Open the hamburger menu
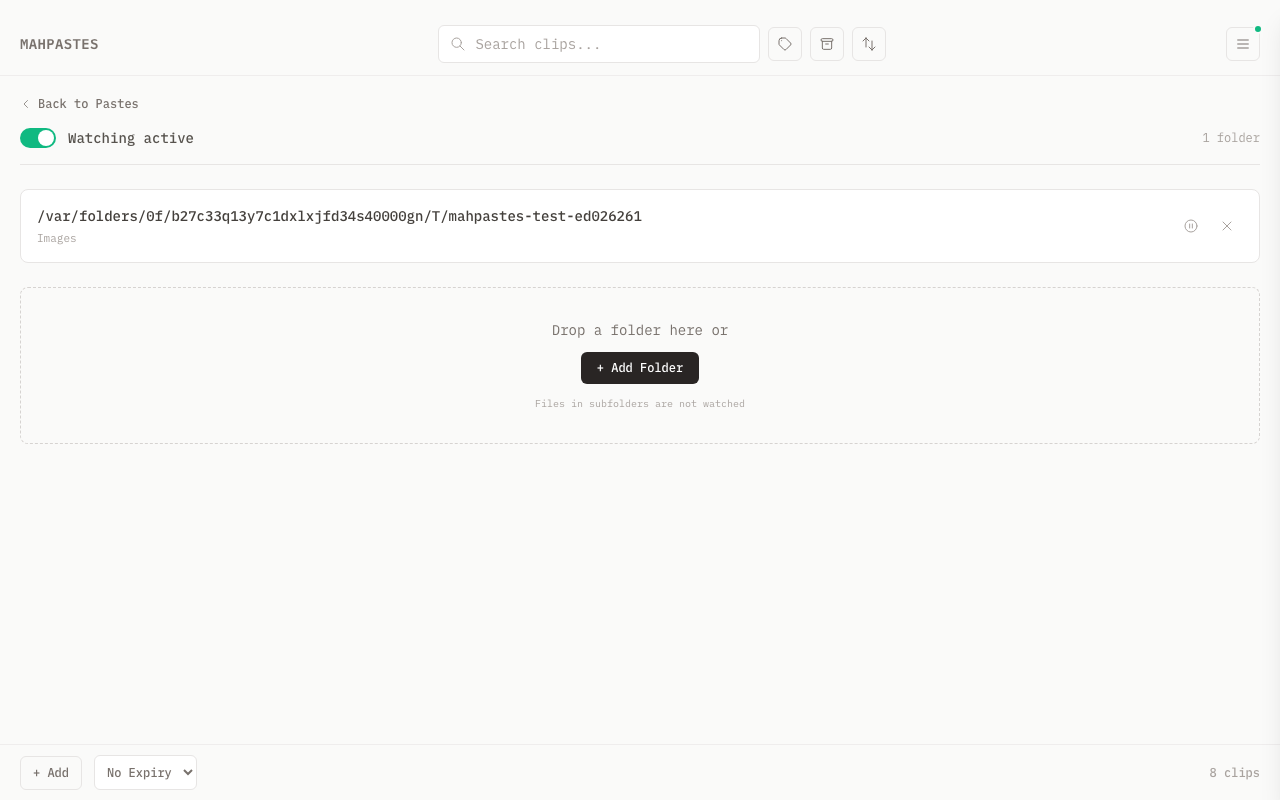1280x800 pixels. 1242,44
